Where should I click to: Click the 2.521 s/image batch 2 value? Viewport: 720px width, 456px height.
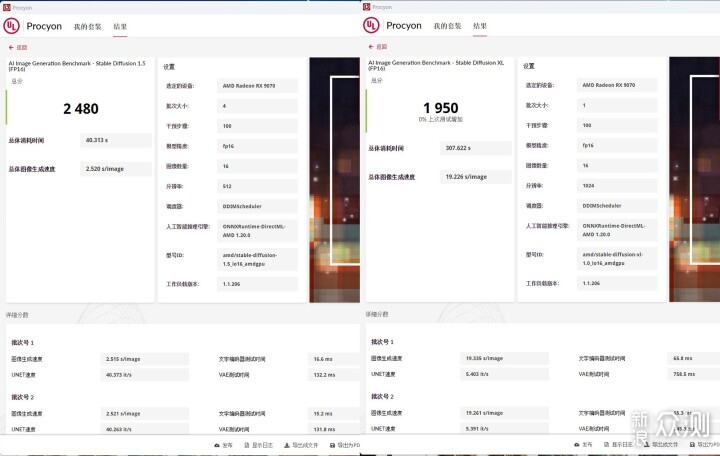point(145,414)
